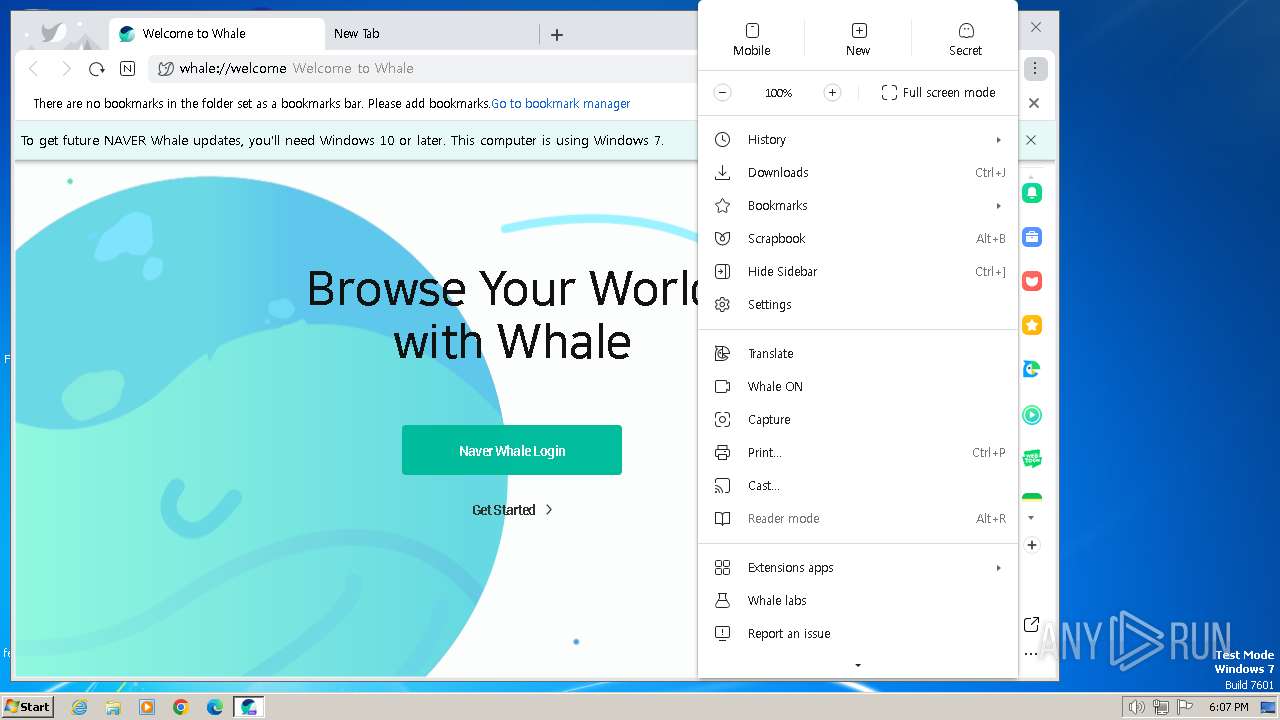Screen dimensions: 1280x720
Task: Open a New window from menu
Action: (x=858, y=39)
